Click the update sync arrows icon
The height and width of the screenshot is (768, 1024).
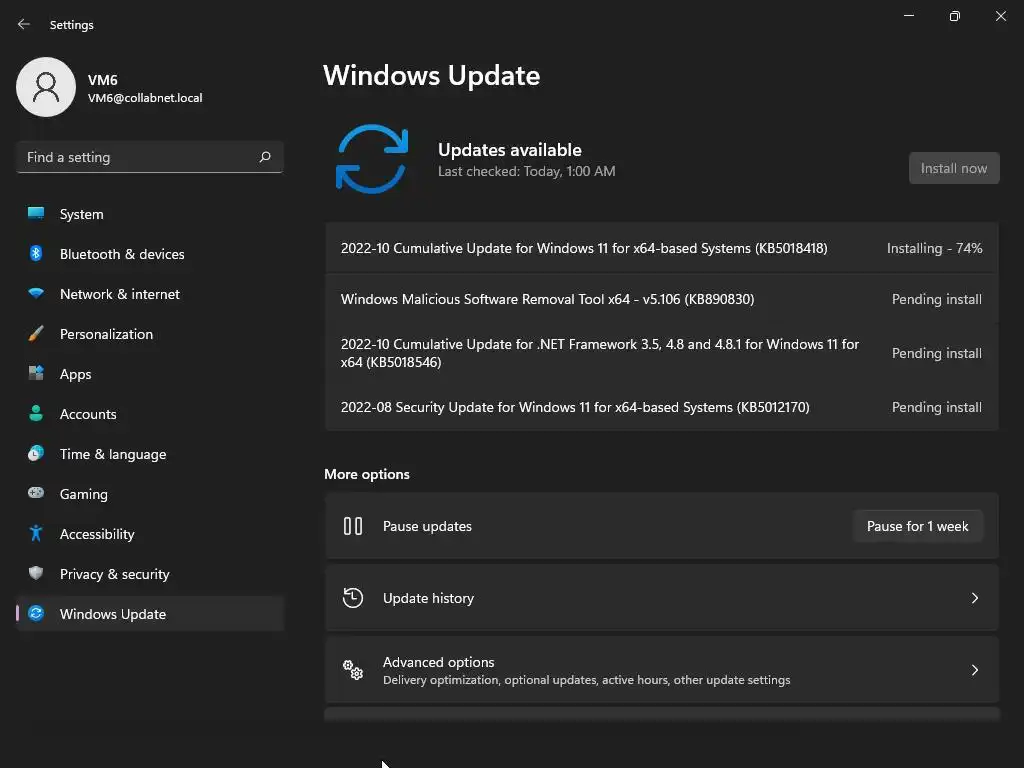click(372, 159)
